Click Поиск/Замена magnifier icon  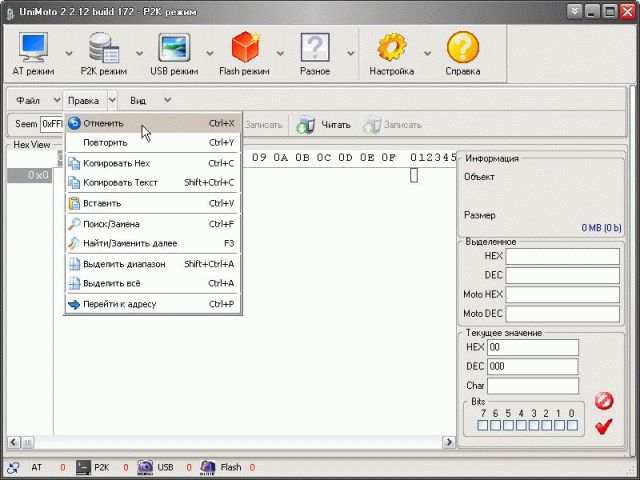[x=74, y=224]
